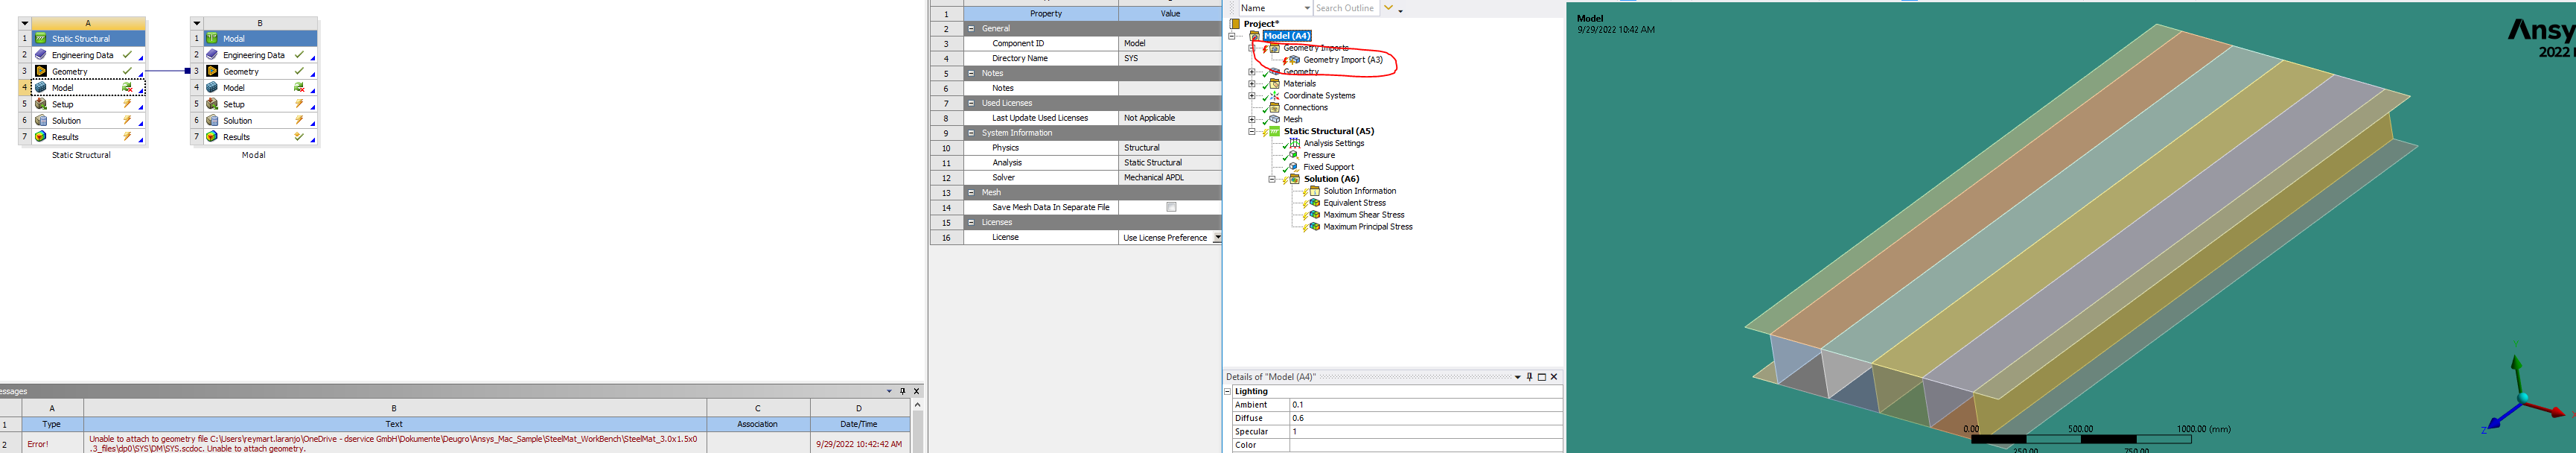Pin the Messages panel
Screen dimensions: 2576x453
point(902,391)
